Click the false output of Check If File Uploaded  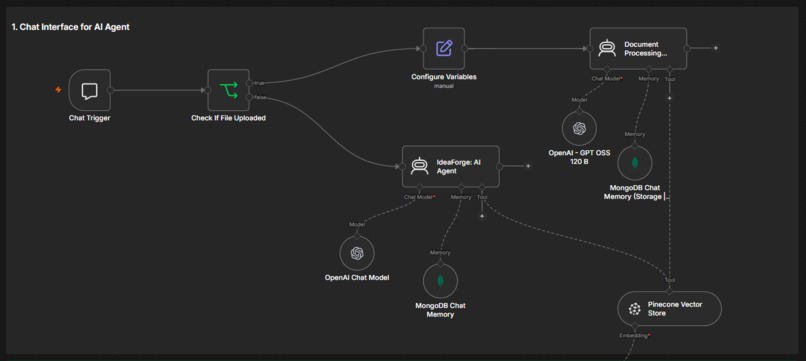tap(249, 97)
